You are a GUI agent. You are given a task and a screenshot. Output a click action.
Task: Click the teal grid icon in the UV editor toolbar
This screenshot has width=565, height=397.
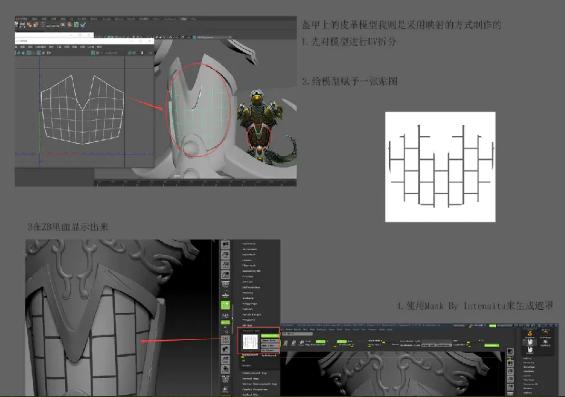point(29,53)
